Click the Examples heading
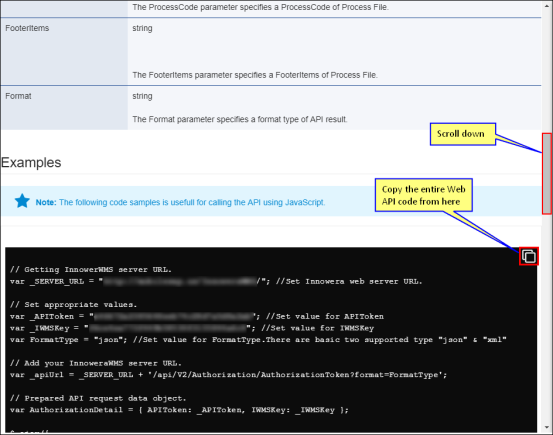Viewport: 553px width, 435px height. click(x=31, y=162)
